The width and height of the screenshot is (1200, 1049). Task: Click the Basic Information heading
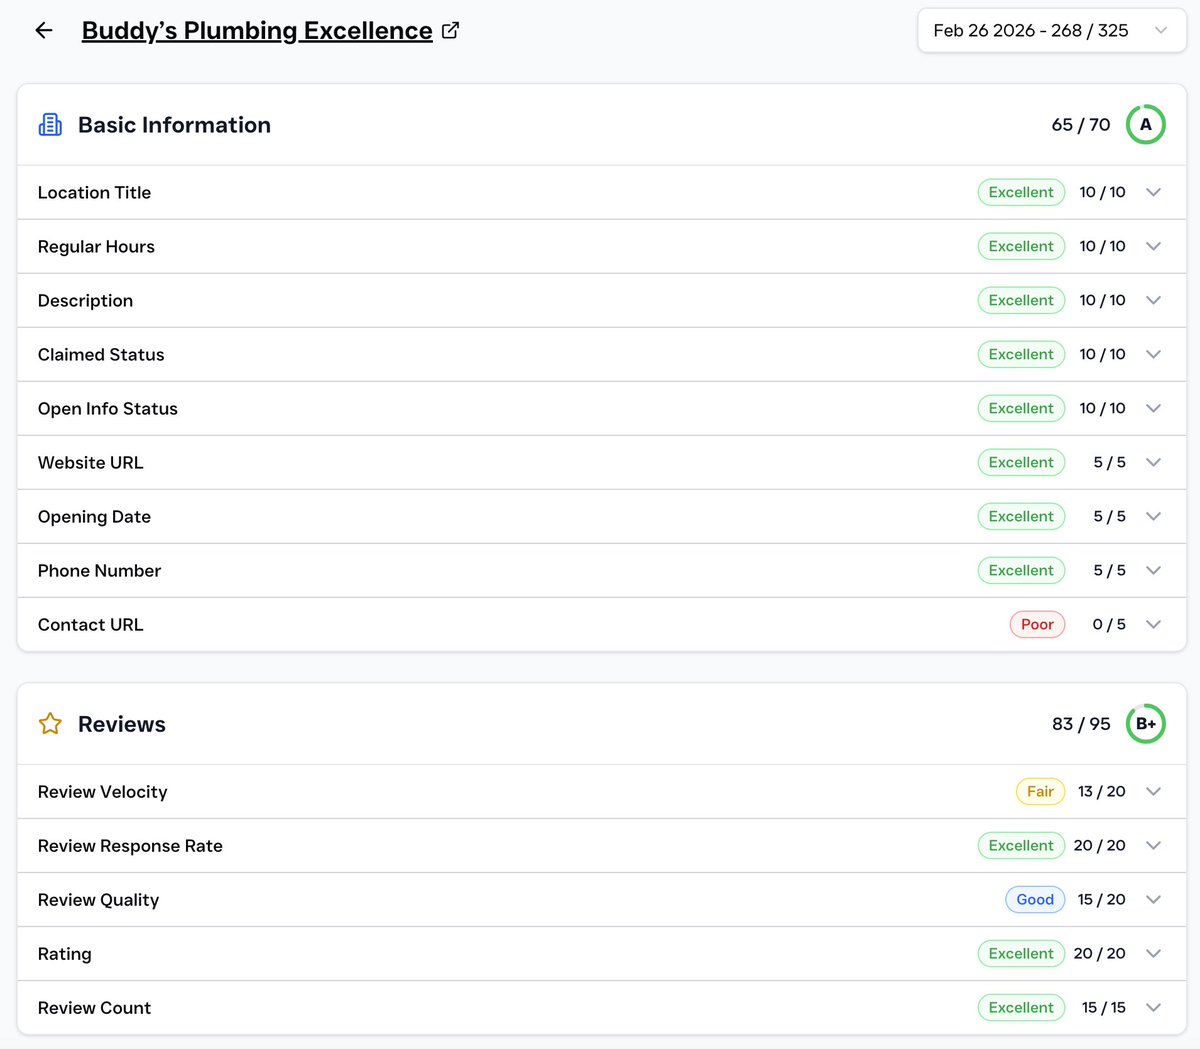[174, 125]
